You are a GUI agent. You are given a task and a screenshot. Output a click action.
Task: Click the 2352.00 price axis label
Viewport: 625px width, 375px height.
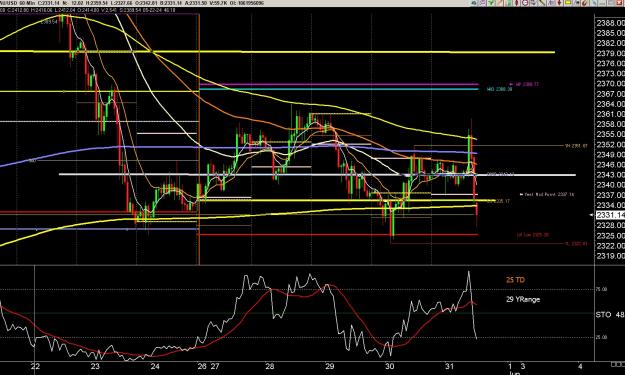(610, 144)
